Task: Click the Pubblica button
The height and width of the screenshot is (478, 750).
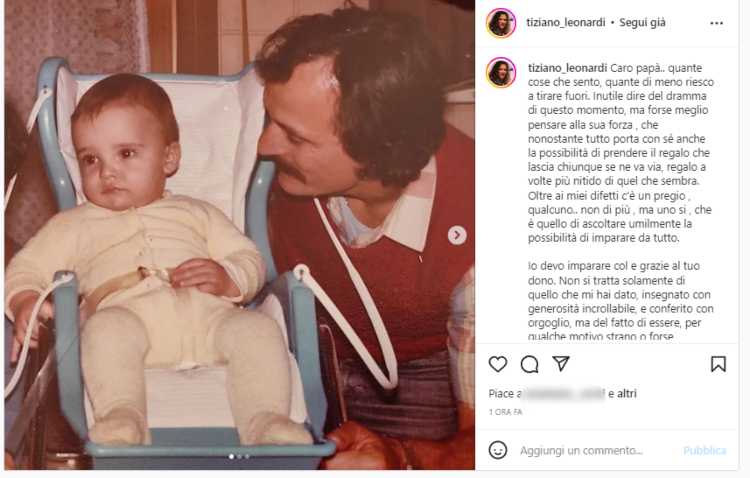Action: [x=705, y=451]
